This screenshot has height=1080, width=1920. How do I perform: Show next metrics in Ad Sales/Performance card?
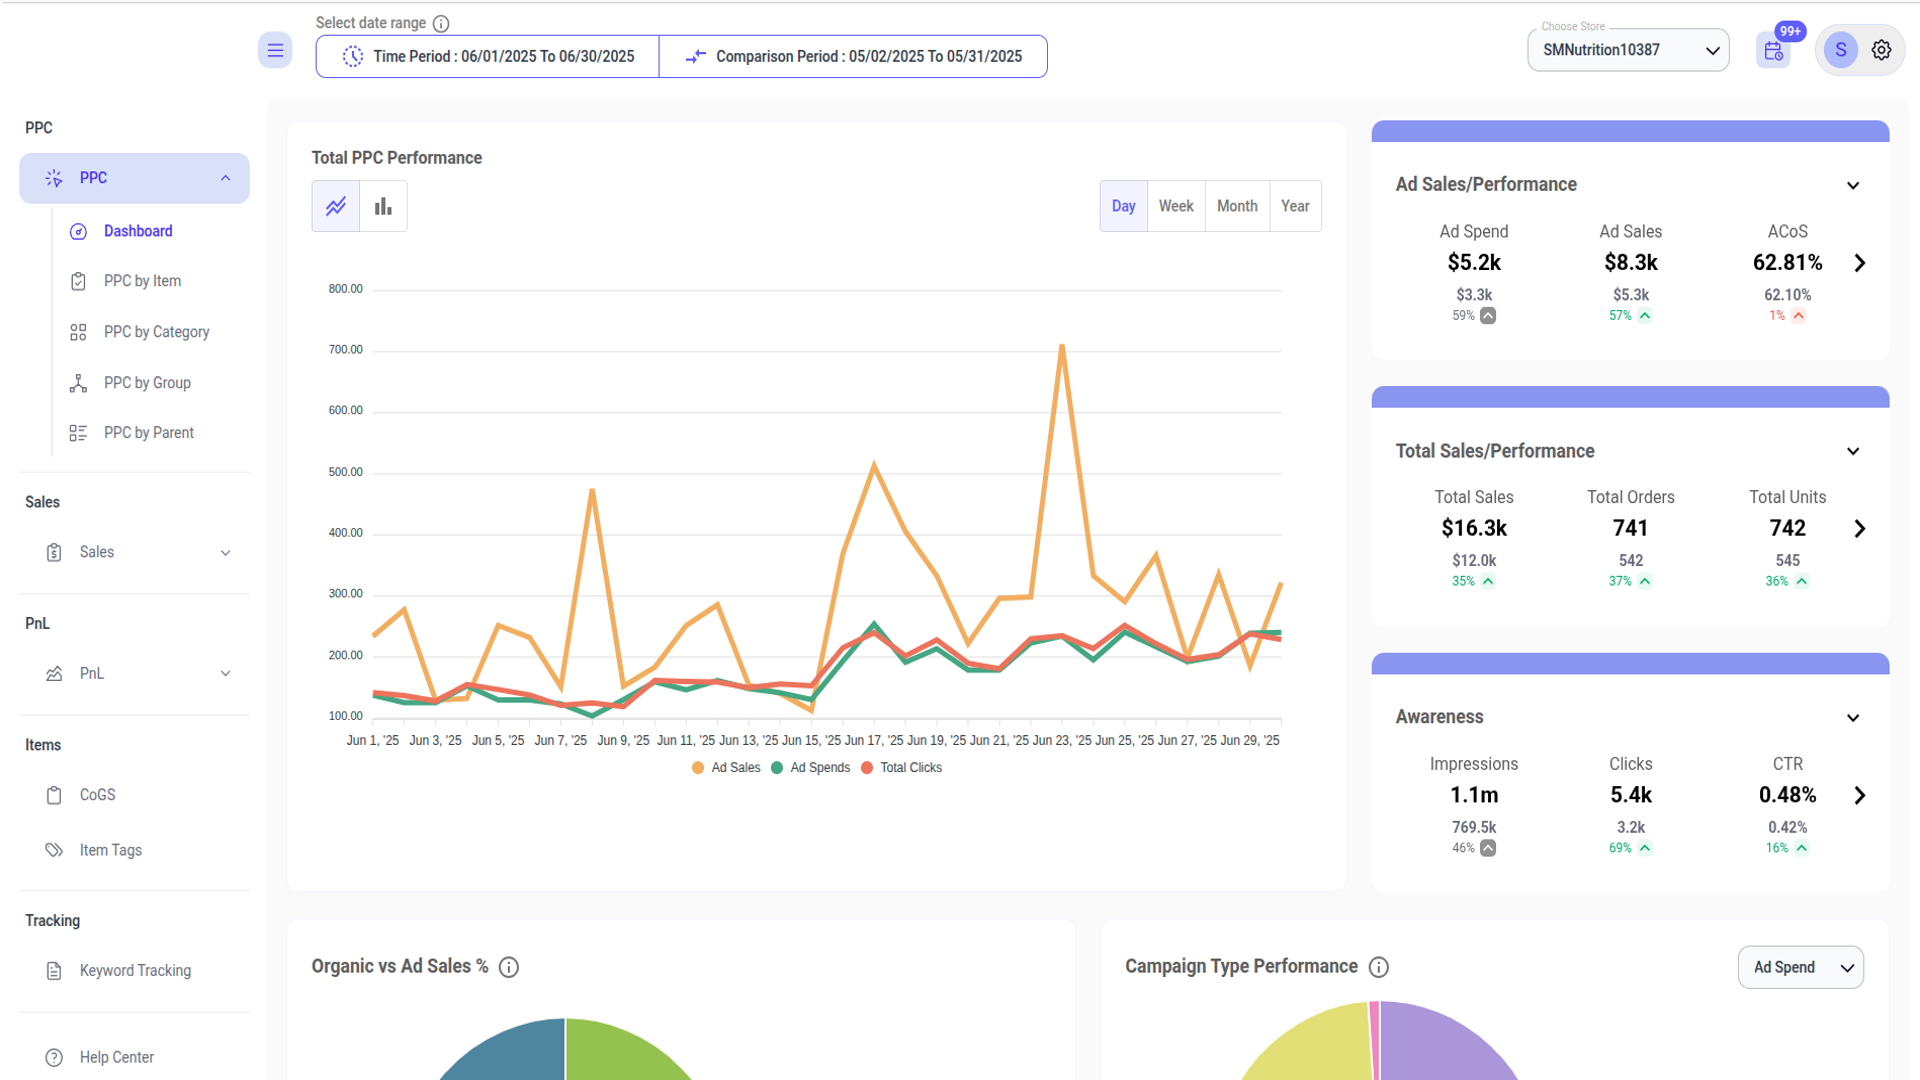1859,263
